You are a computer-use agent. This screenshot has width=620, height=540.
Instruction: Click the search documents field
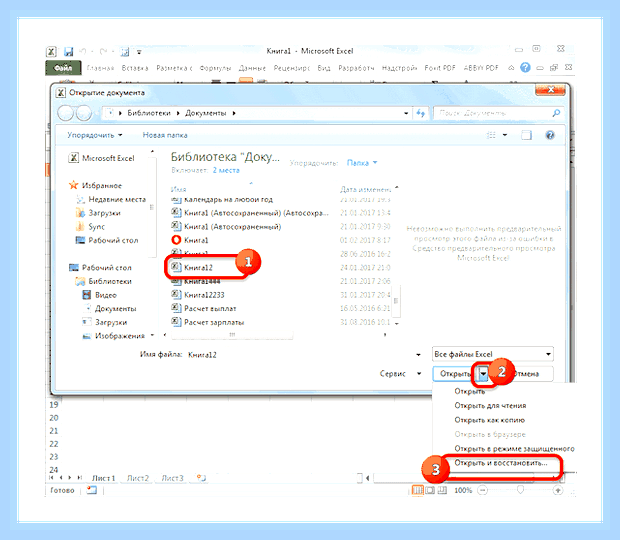[x=494, y=113]
